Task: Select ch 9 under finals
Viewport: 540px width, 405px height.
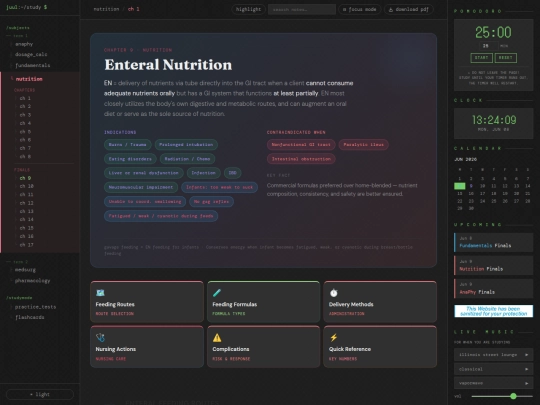Action: [25, 178]
